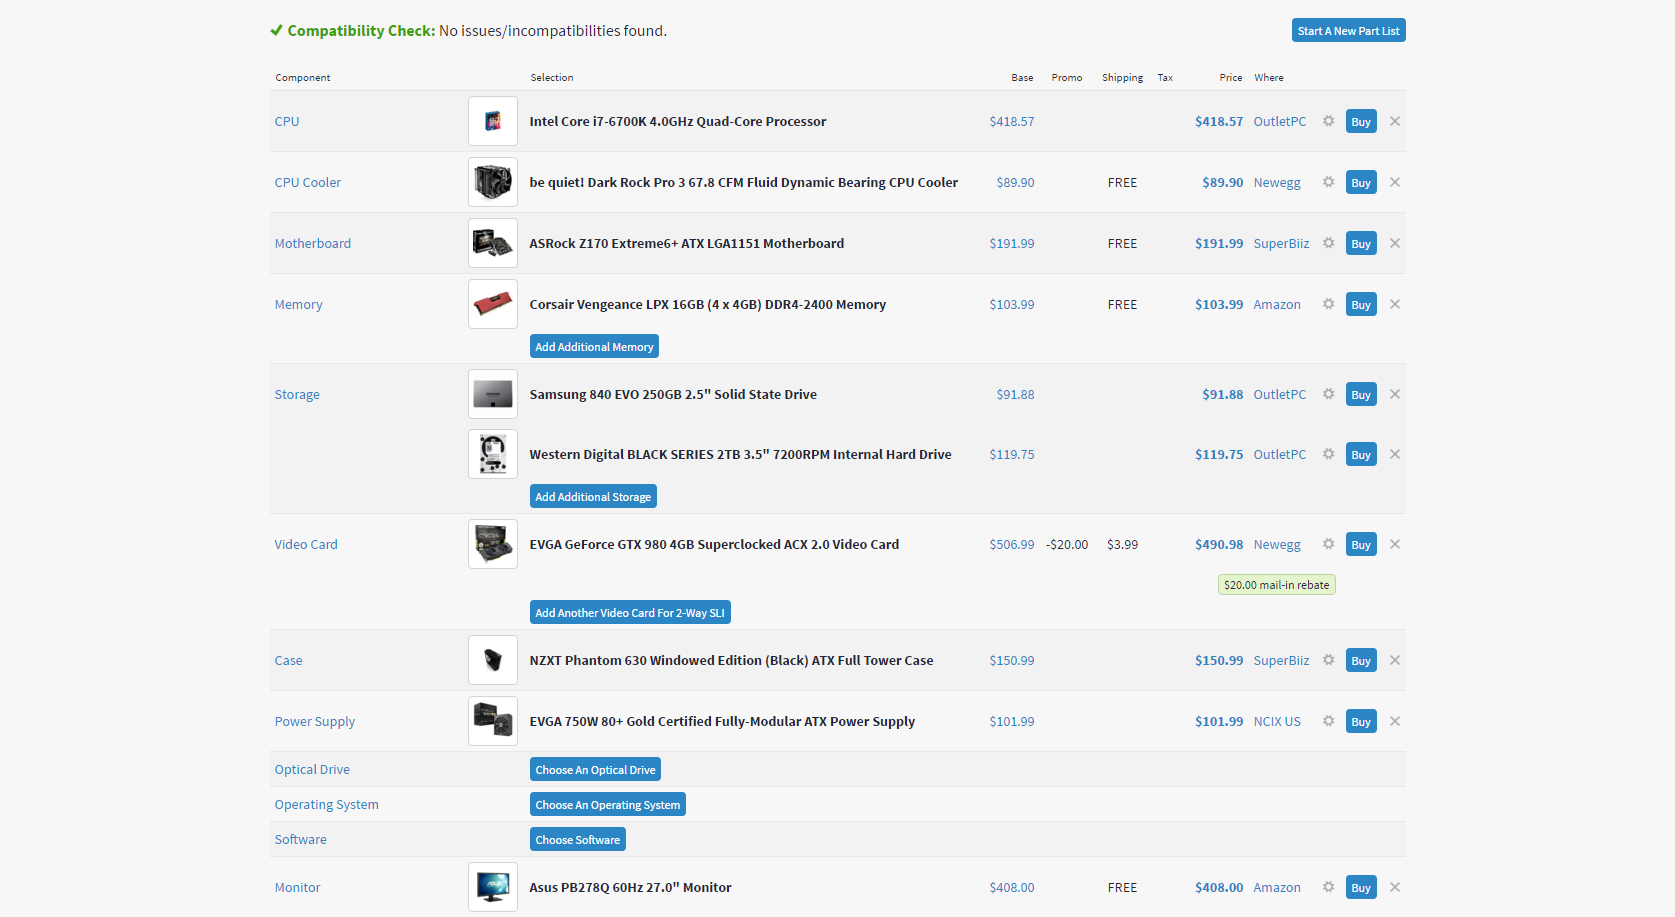The width and height of the screenshot is (1675, 917).
Task: Buy the EVGA 750W power supply
Action: (x=1361, y=721)
